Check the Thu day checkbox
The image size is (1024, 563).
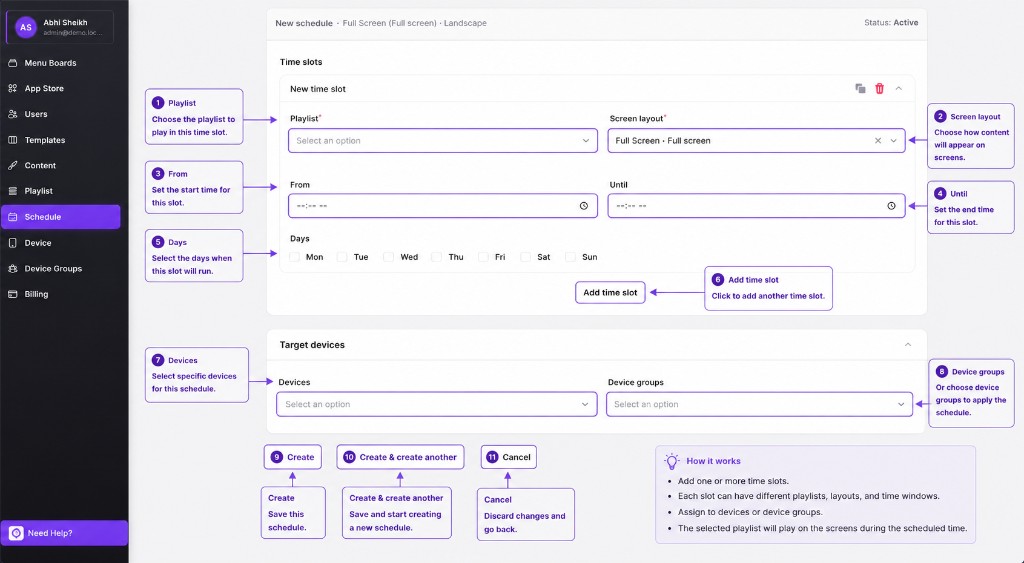[x=436, y=257]
